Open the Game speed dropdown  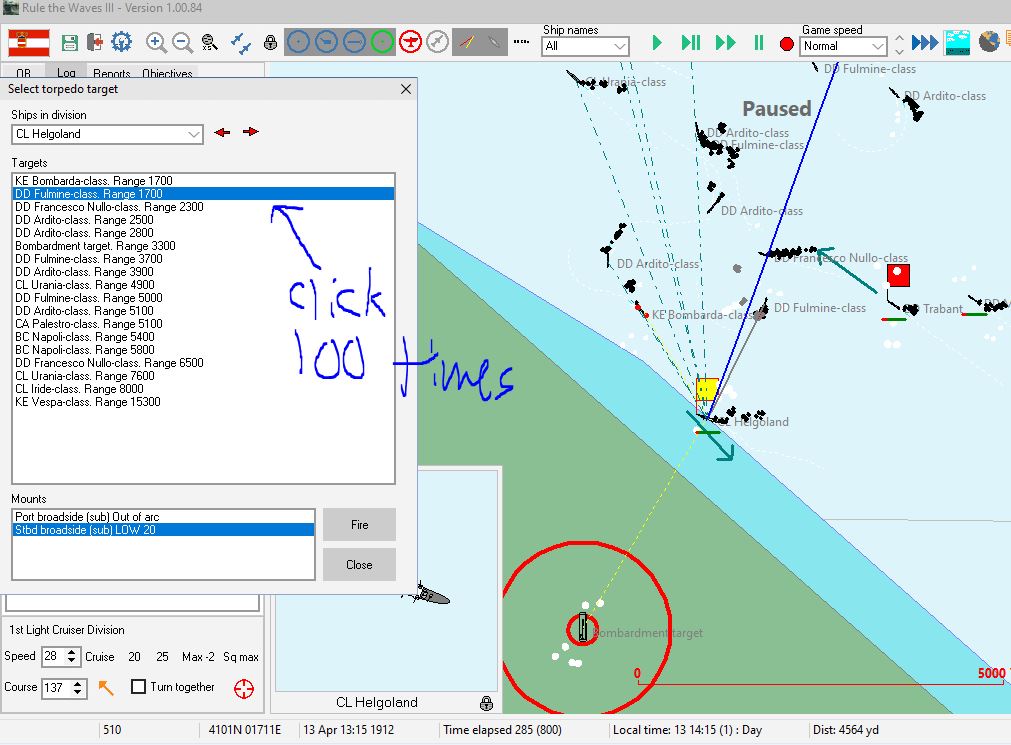(843, 46)
